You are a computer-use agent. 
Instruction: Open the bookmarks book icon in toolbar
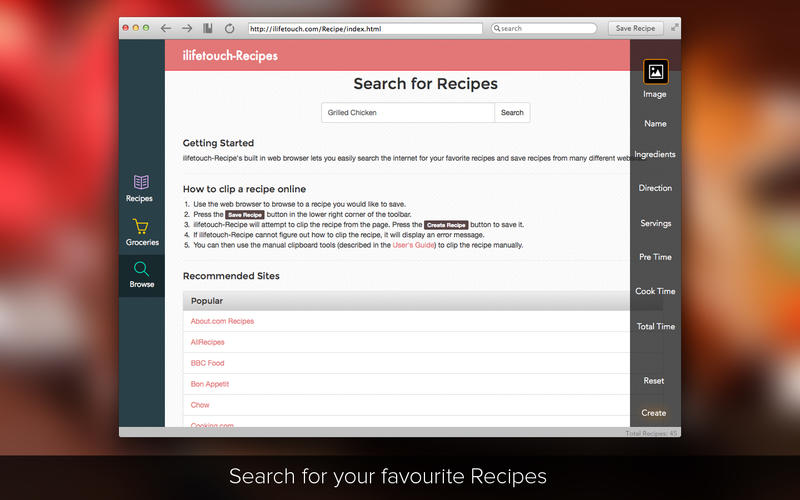[208, 29]
